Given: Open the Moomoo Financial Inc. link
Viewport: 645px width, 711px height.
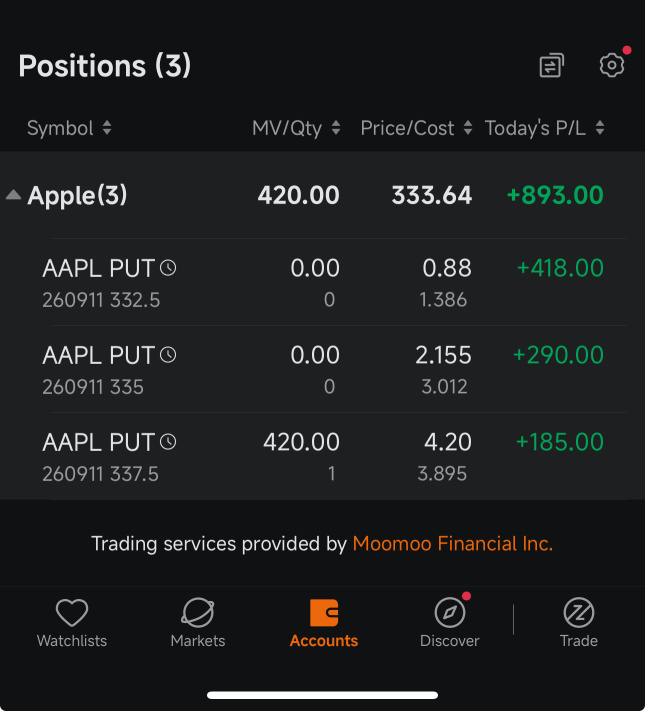Looking at the screenshot, I should point(453,543).
